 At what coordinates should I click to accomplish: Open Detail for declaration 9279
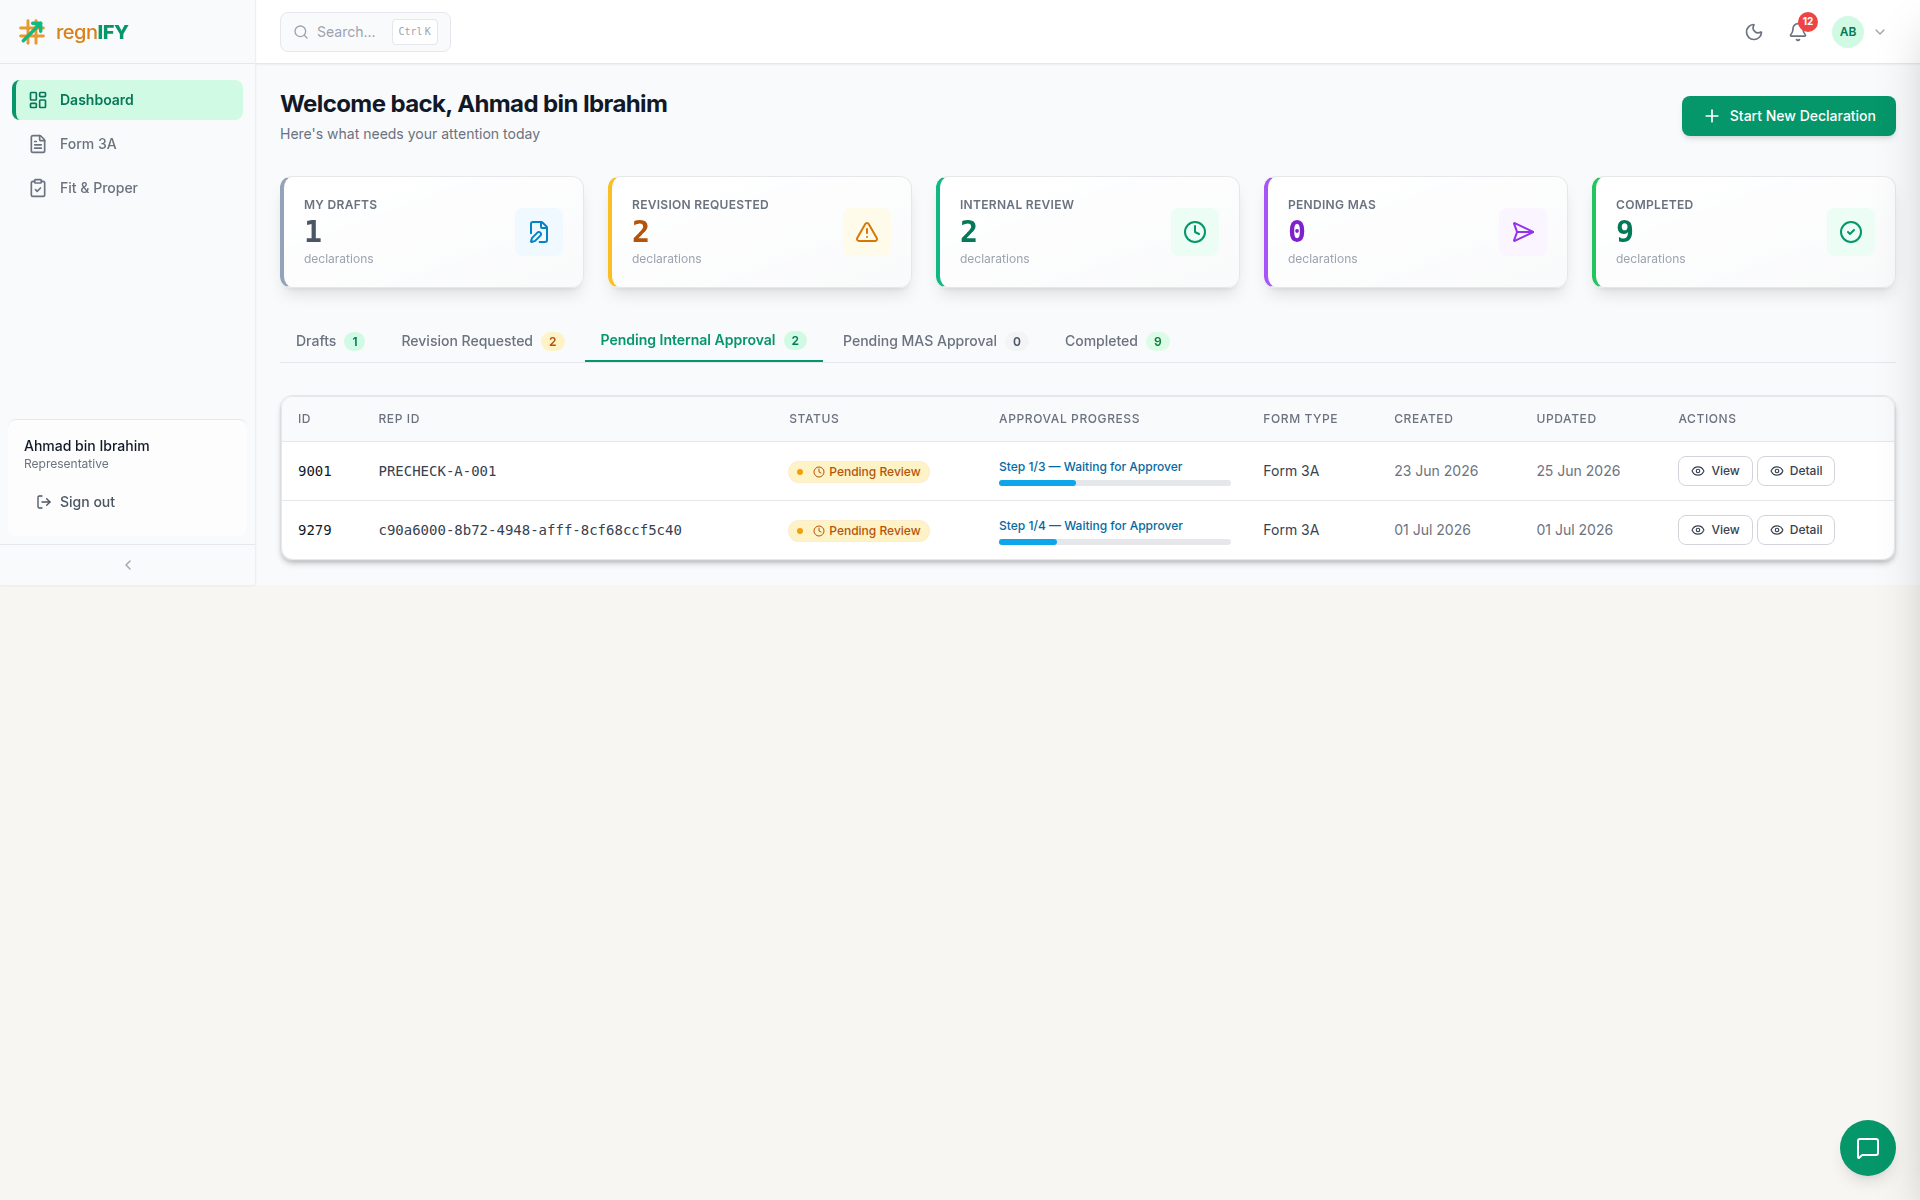click(1796, 530)
